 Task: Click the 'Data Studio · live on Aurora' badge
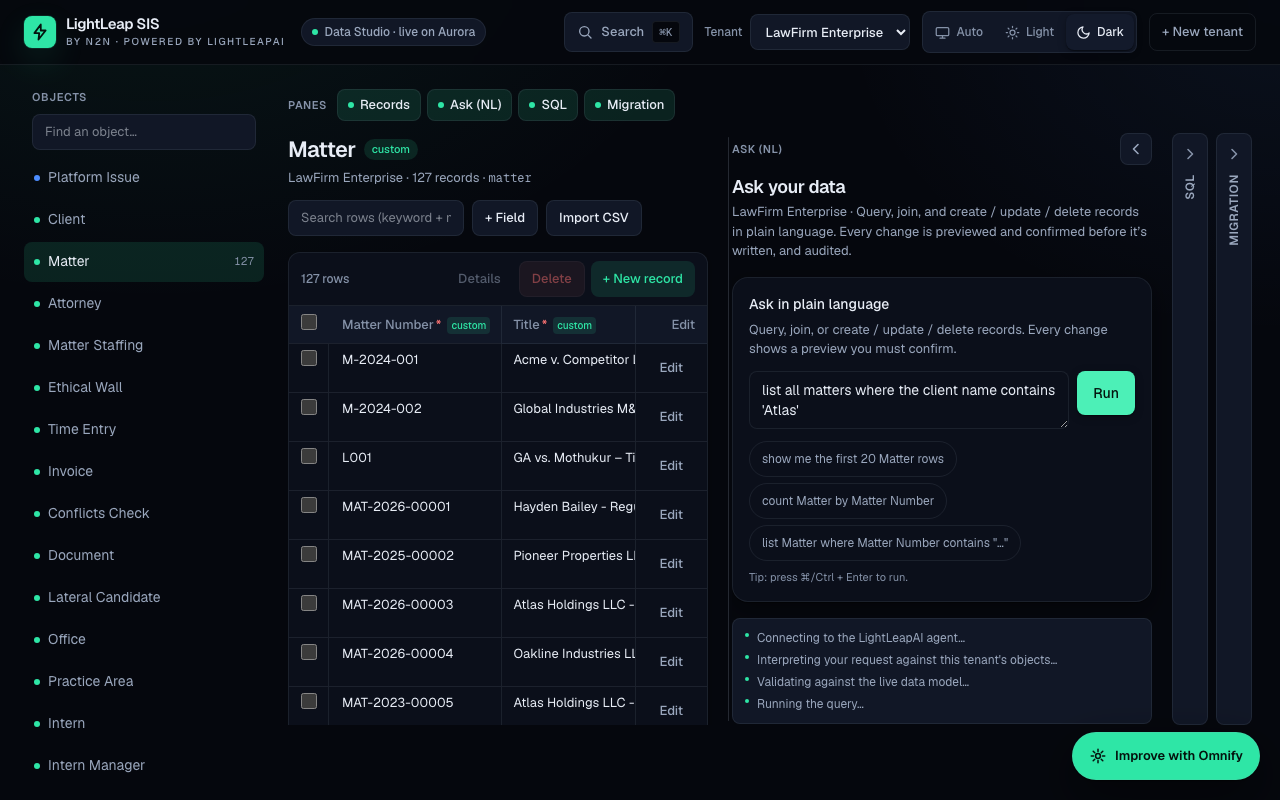394,32
